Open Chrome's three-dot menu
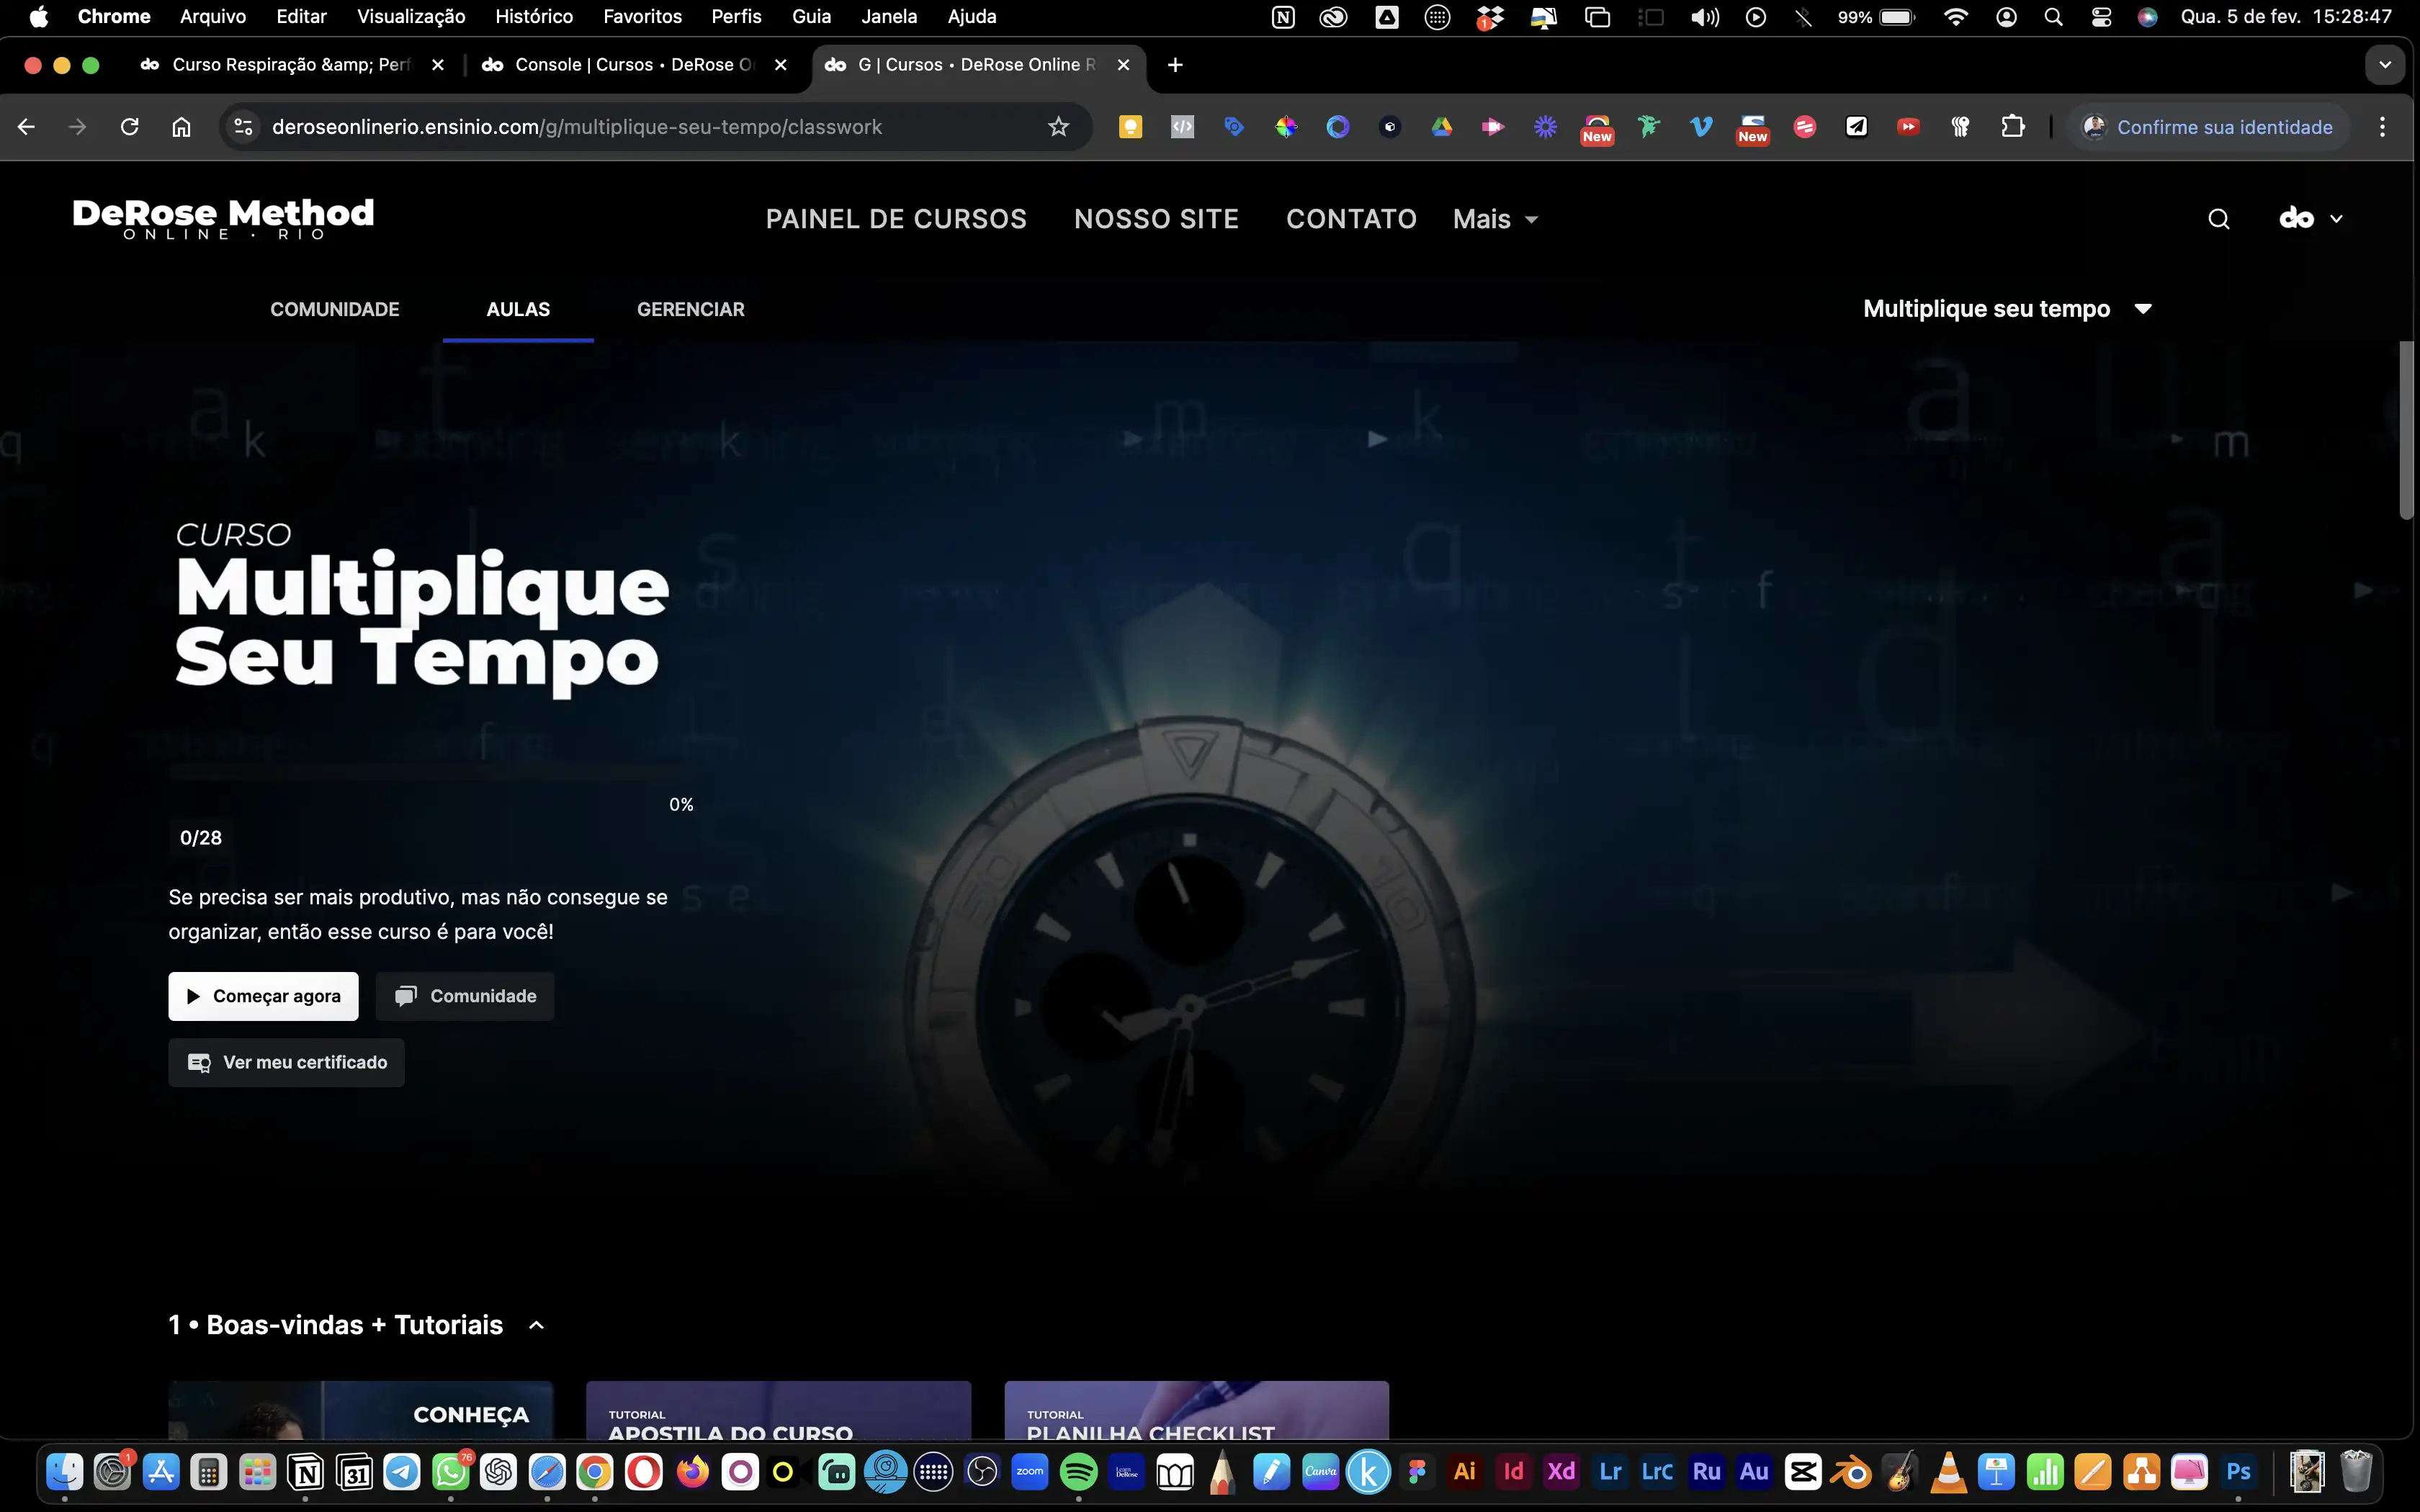The width and height of the screenshot is (2420, 1512). 2382,127
